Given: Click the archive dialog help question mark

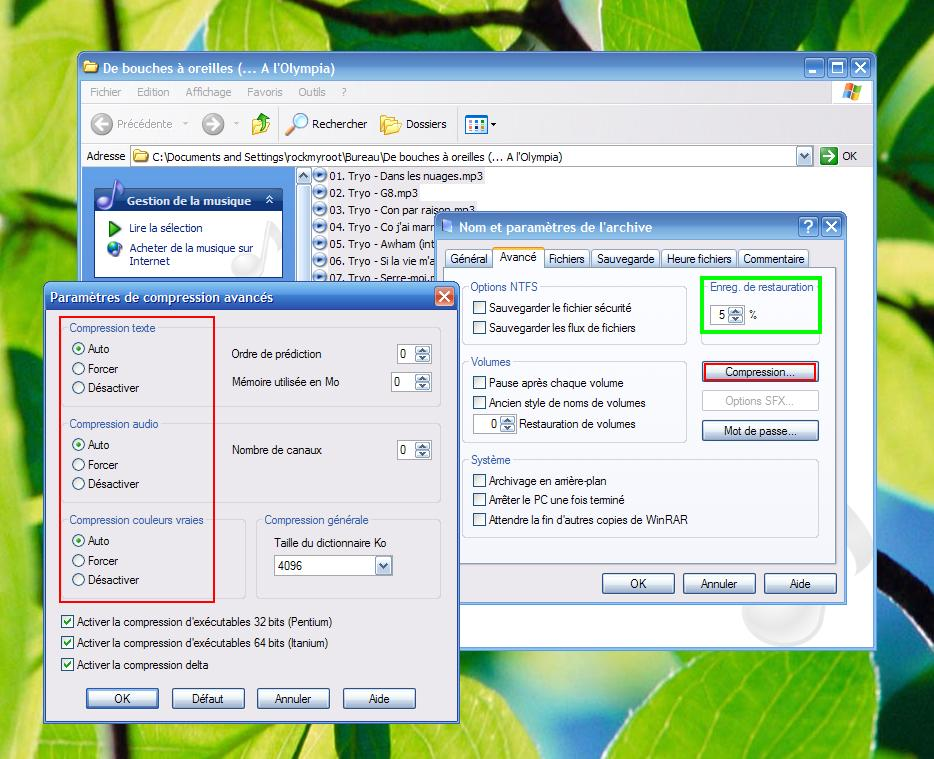Looking at the screenshot, I should (x=808, y=227).
